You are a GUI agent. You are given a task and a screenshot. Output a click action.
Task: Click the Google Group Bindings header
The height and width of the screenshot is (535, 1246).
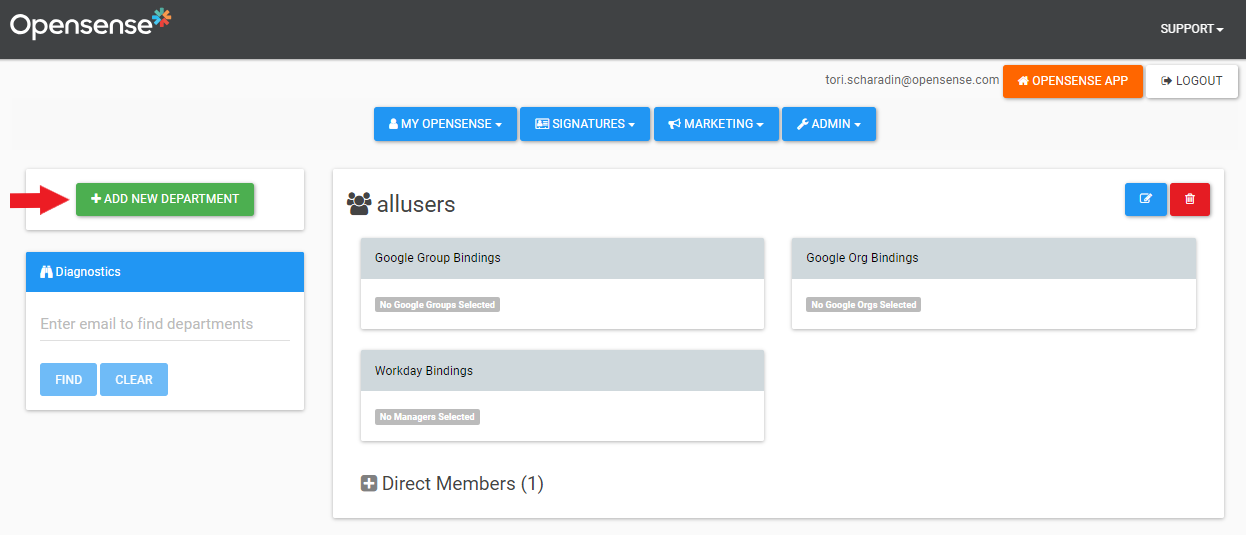point(562,258)
